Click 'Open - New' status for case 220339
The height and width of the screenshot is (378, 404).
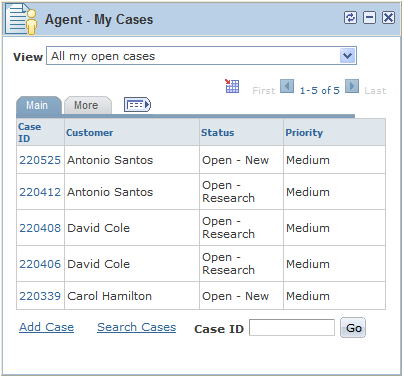235,296
